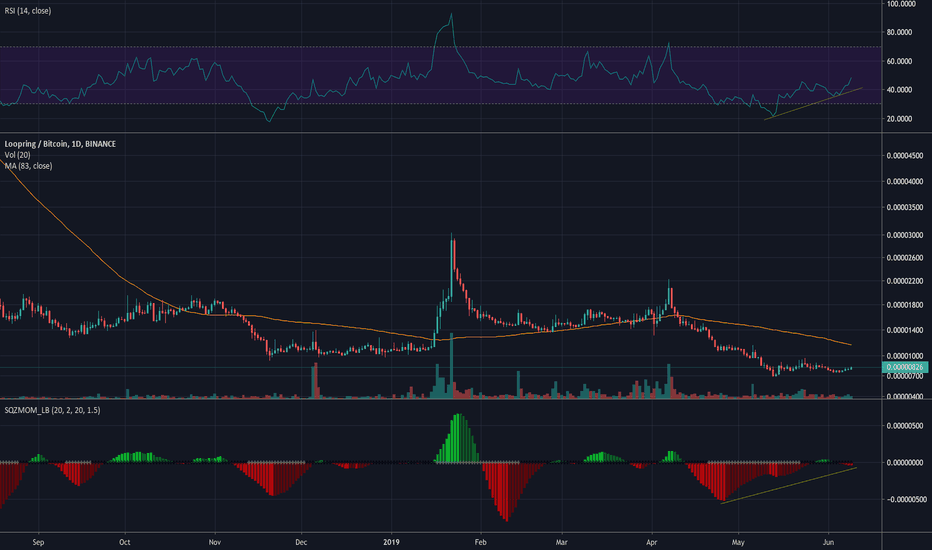Viewport: 932px width, 550px height.
Task: Click the Vol (20) indicator label
Action: click(x=17, y=155)
